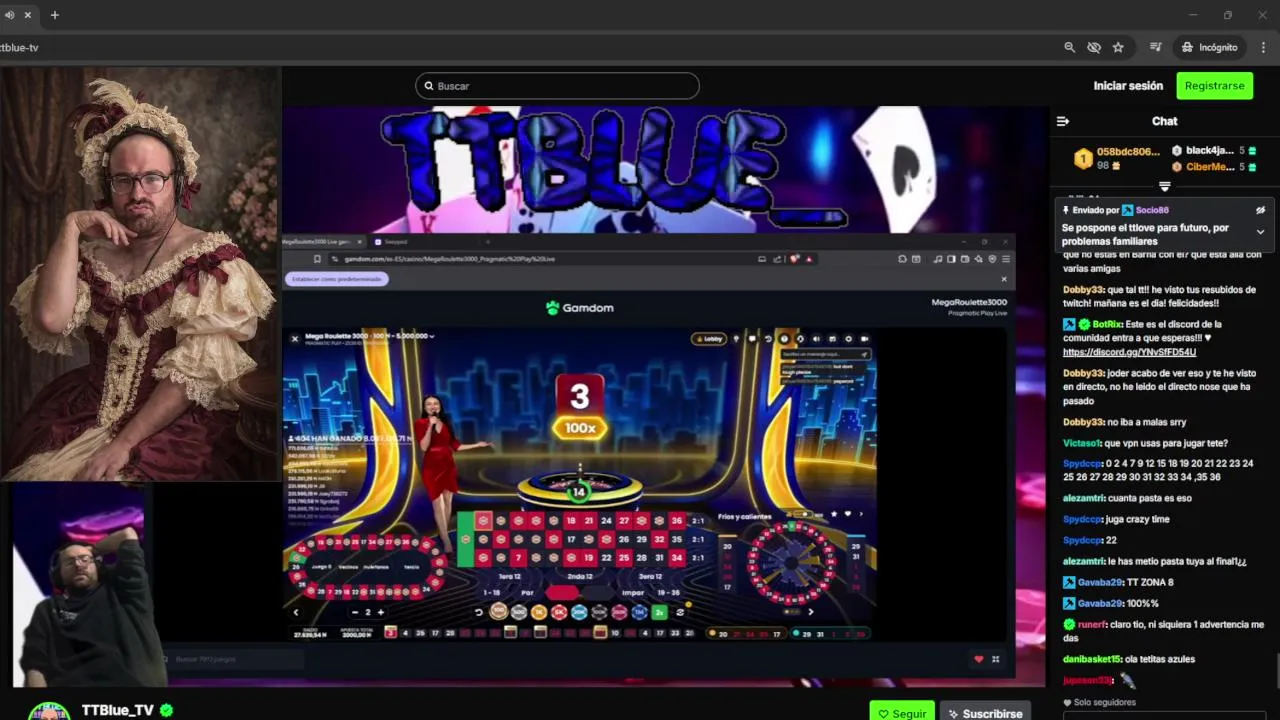Bookmark this page with the star icon
Image resolution: width=1280 pixels, height=720 pixels.
pyautogui.click(x=1118, y=47)
